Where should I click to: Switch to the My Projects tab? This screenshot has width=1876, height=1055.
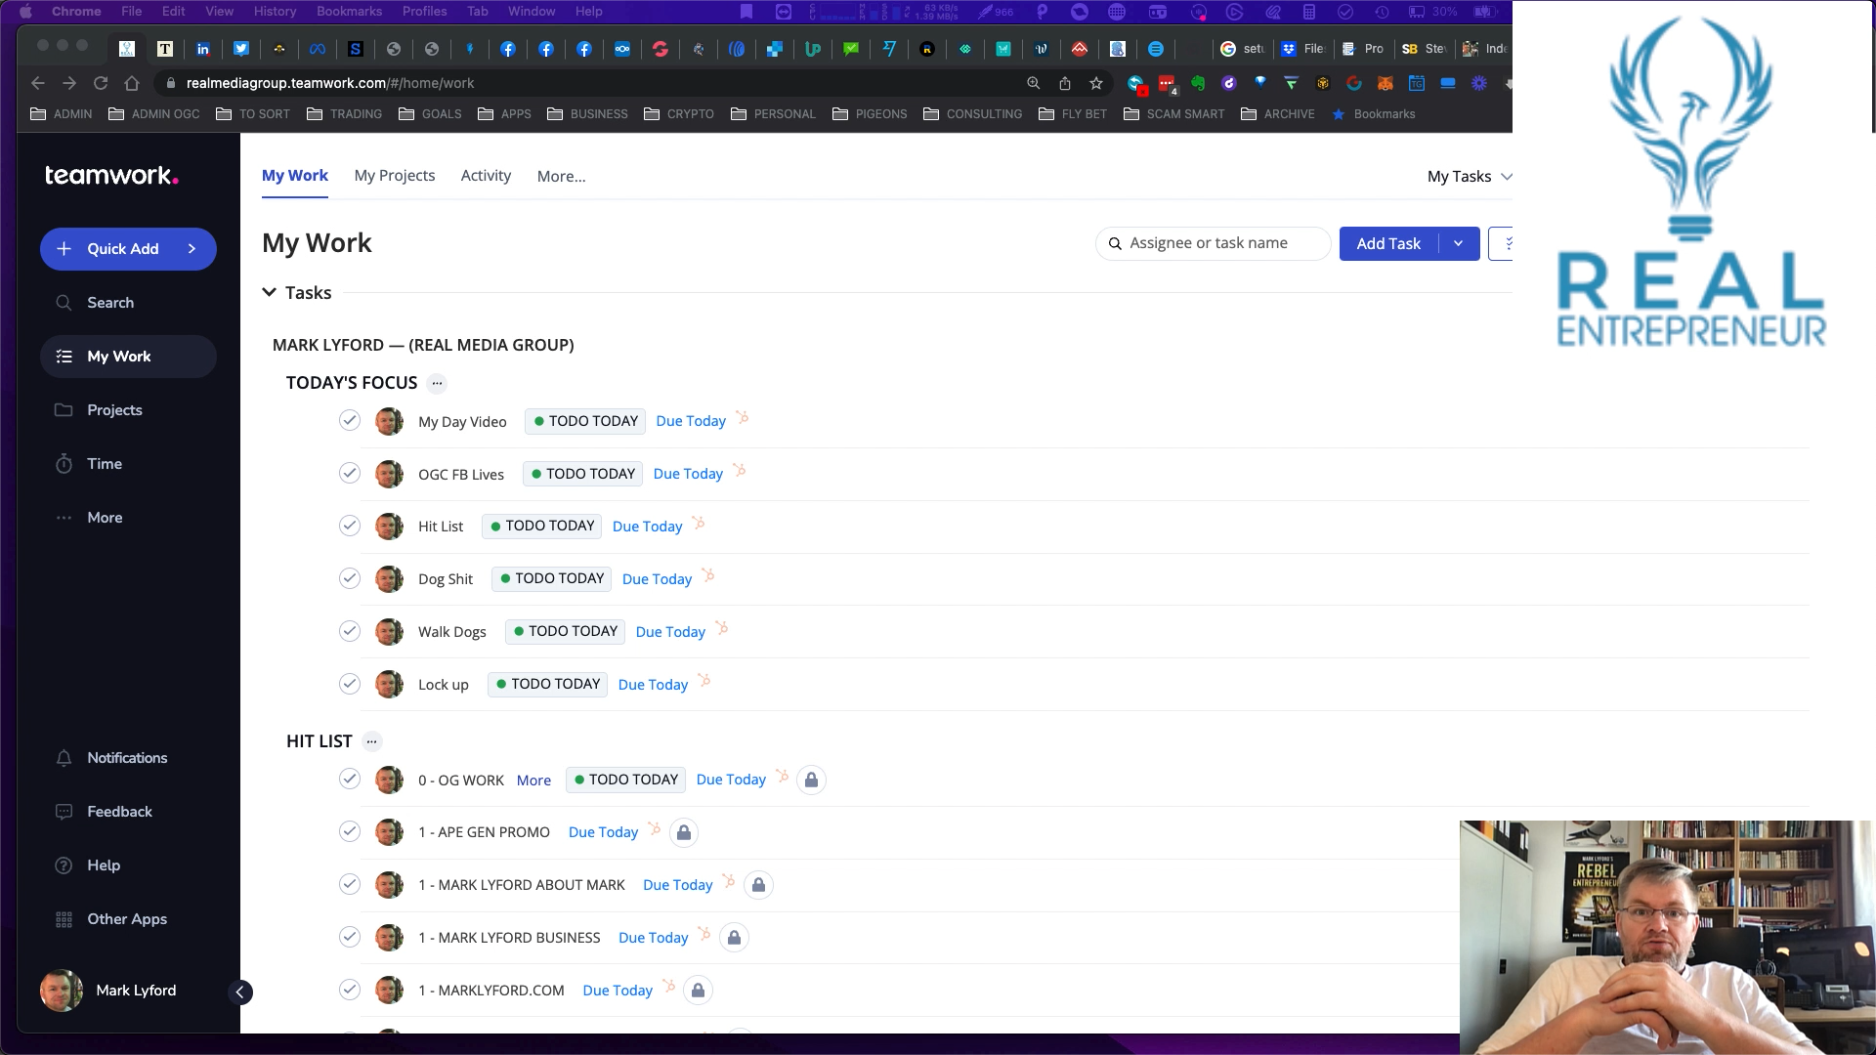click(394, 176)
